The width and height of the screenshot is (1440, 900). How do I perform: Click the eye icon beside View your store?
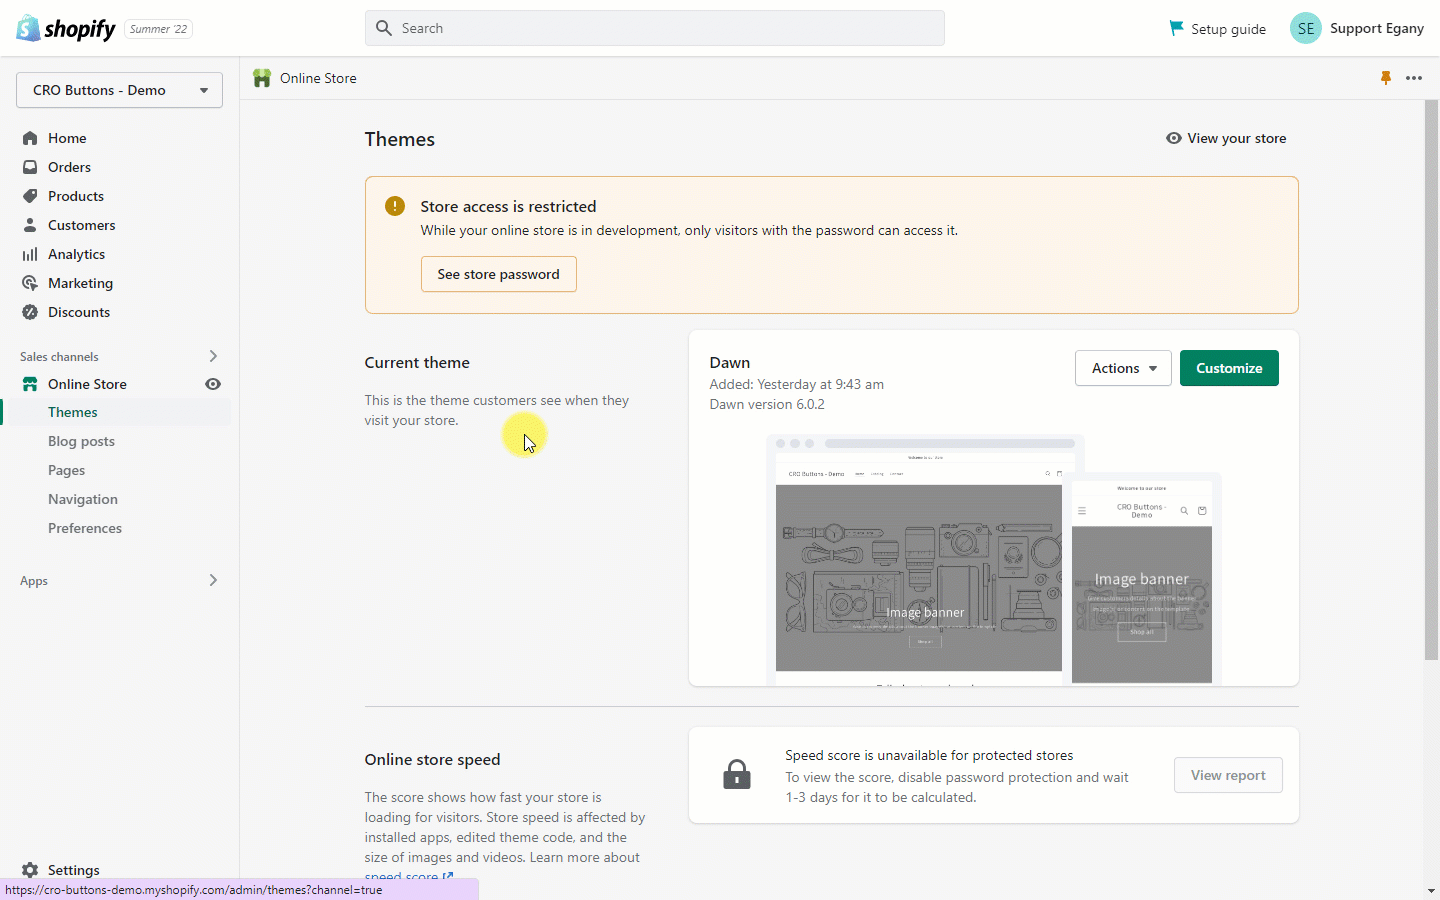point(1174,138)
